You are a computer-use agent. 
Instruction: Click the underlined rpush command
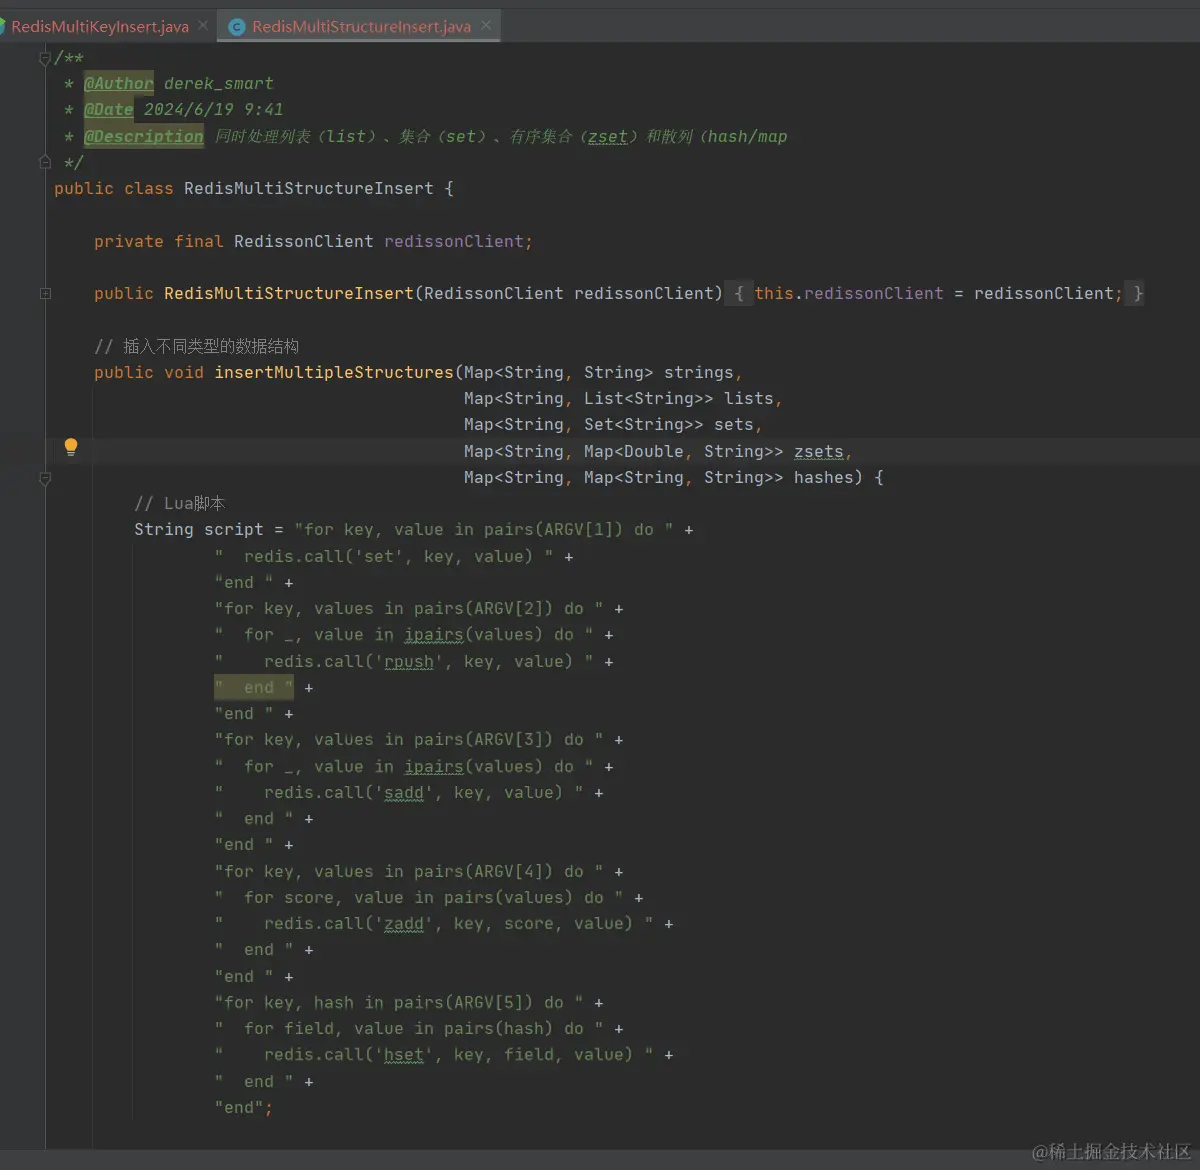point(409,661)
